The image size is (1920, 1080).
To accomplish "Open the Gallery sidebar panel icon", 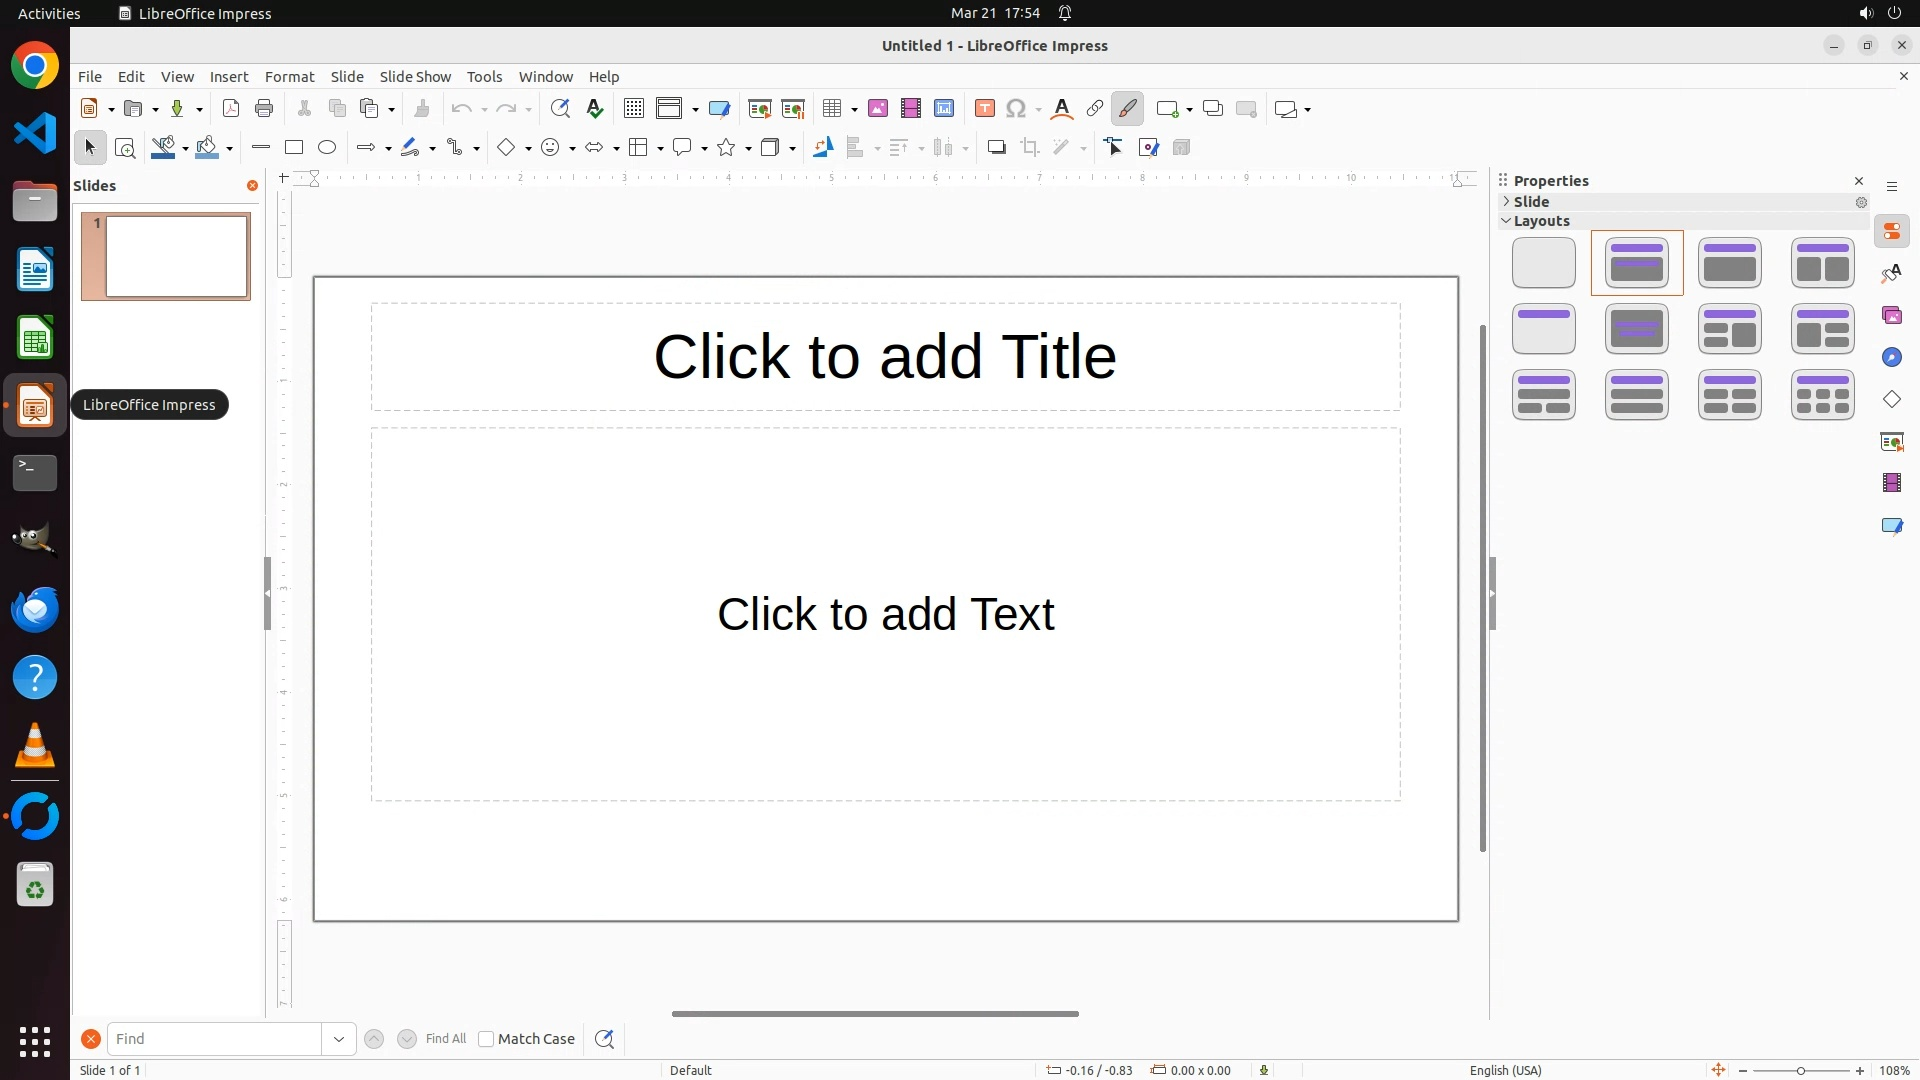I will pos(1892,316).
